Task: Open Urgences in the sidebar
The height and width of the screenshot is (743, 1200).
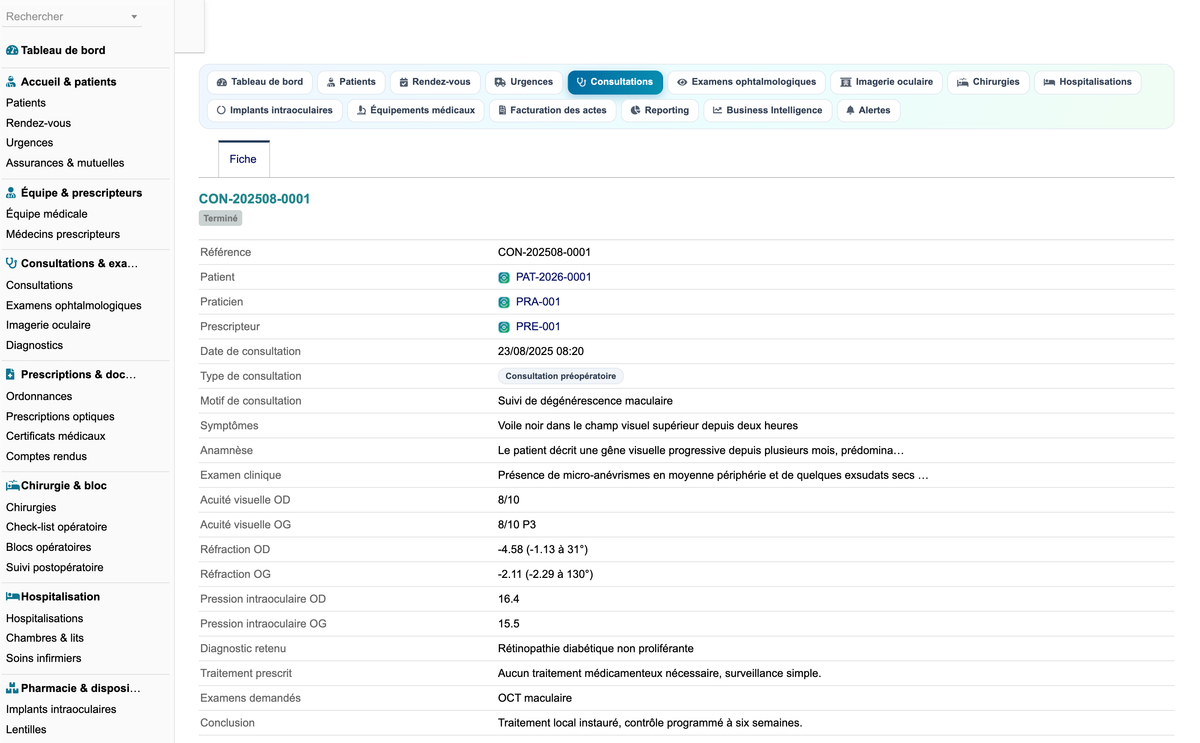Action: tap(30, 143)
